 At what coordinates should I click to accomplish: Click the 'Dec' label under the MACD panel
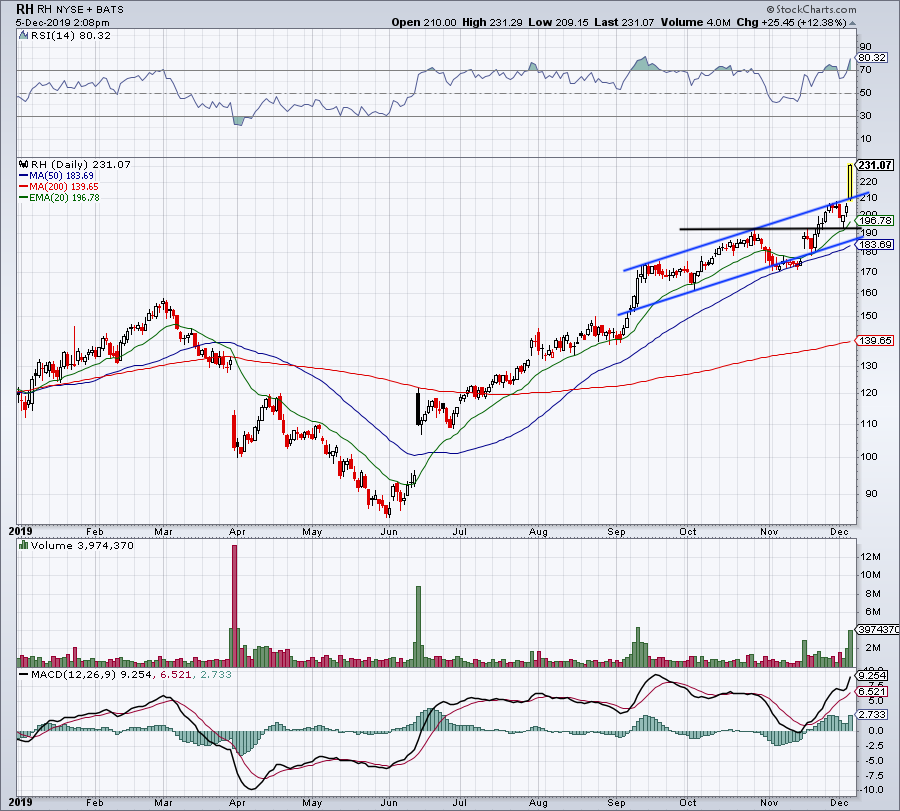pyautogui.click(x=839, y=803)
